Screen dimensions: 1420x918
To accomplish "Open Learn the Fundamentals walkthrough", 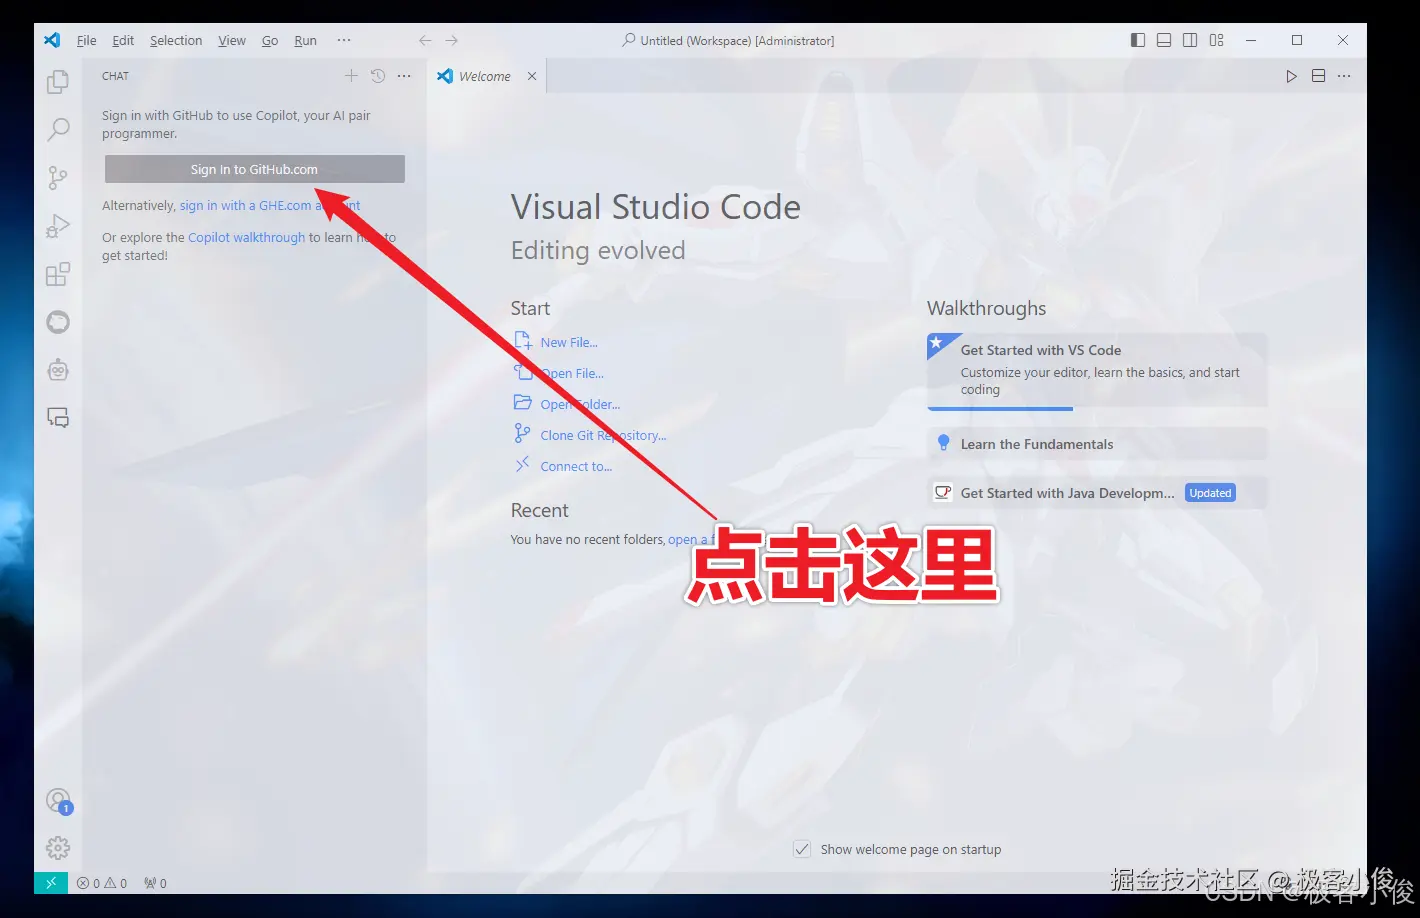I will 1097,444.
